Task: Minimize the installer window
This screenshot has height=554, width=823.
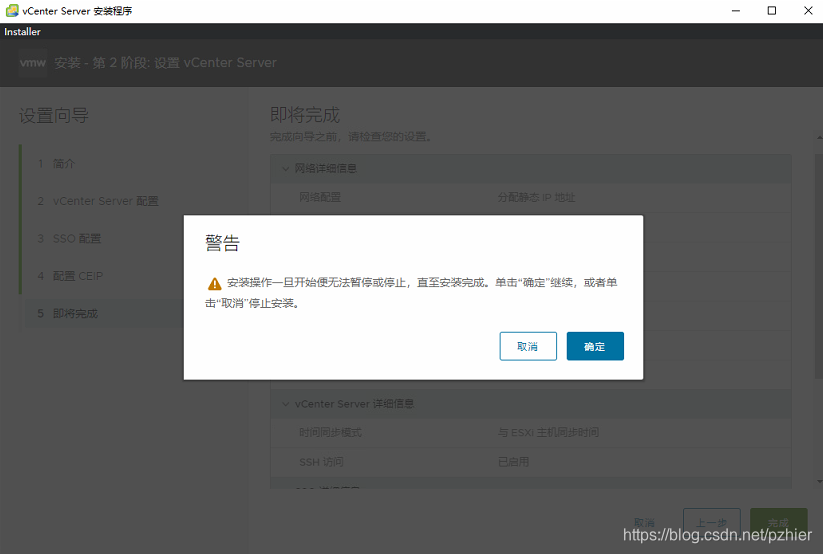Action: click(x=736, y=11)
